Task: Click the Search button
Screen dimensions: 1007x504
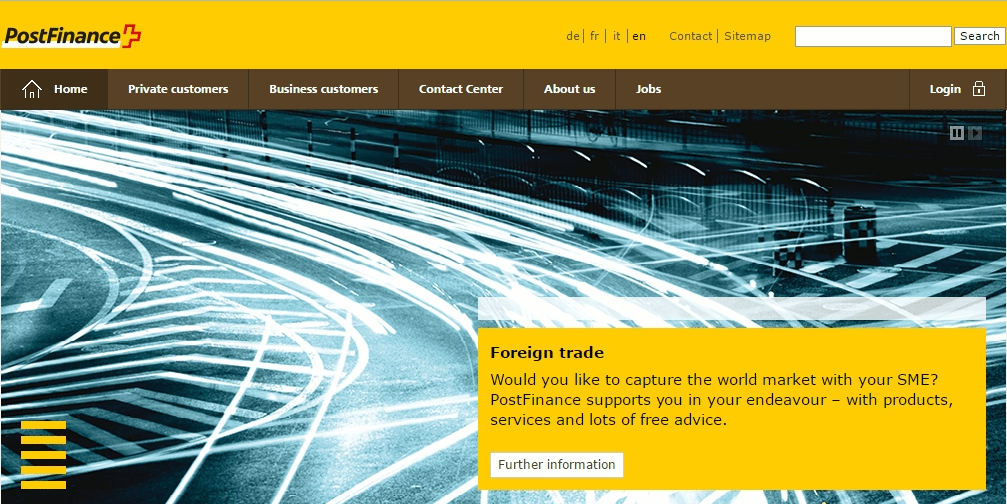Action: click(x=979, y=36)
